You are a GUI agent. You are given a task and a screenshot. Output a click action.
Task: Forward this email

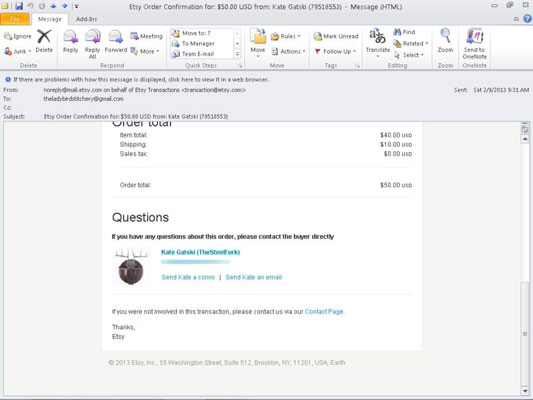click(x=116, y=41)
